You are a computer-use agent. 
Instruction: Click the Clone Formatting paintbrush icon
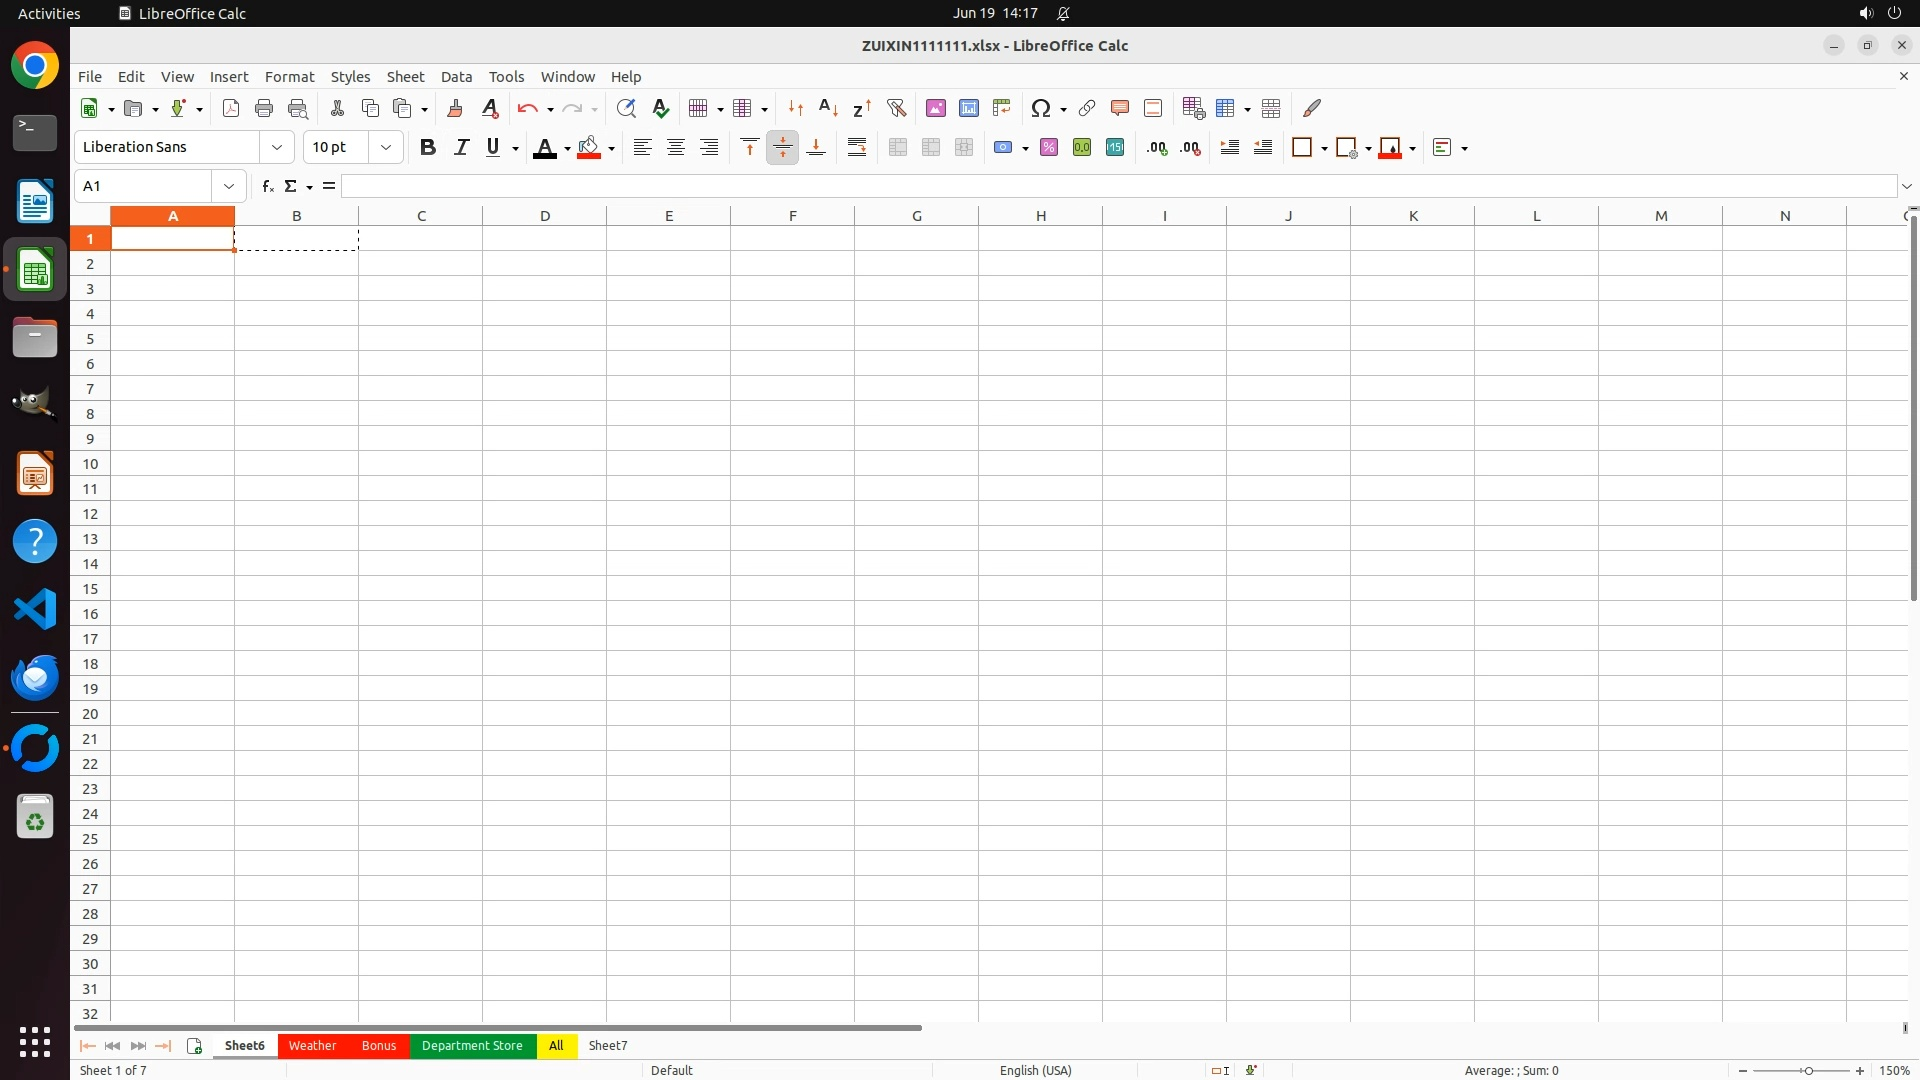click(455, 108)
